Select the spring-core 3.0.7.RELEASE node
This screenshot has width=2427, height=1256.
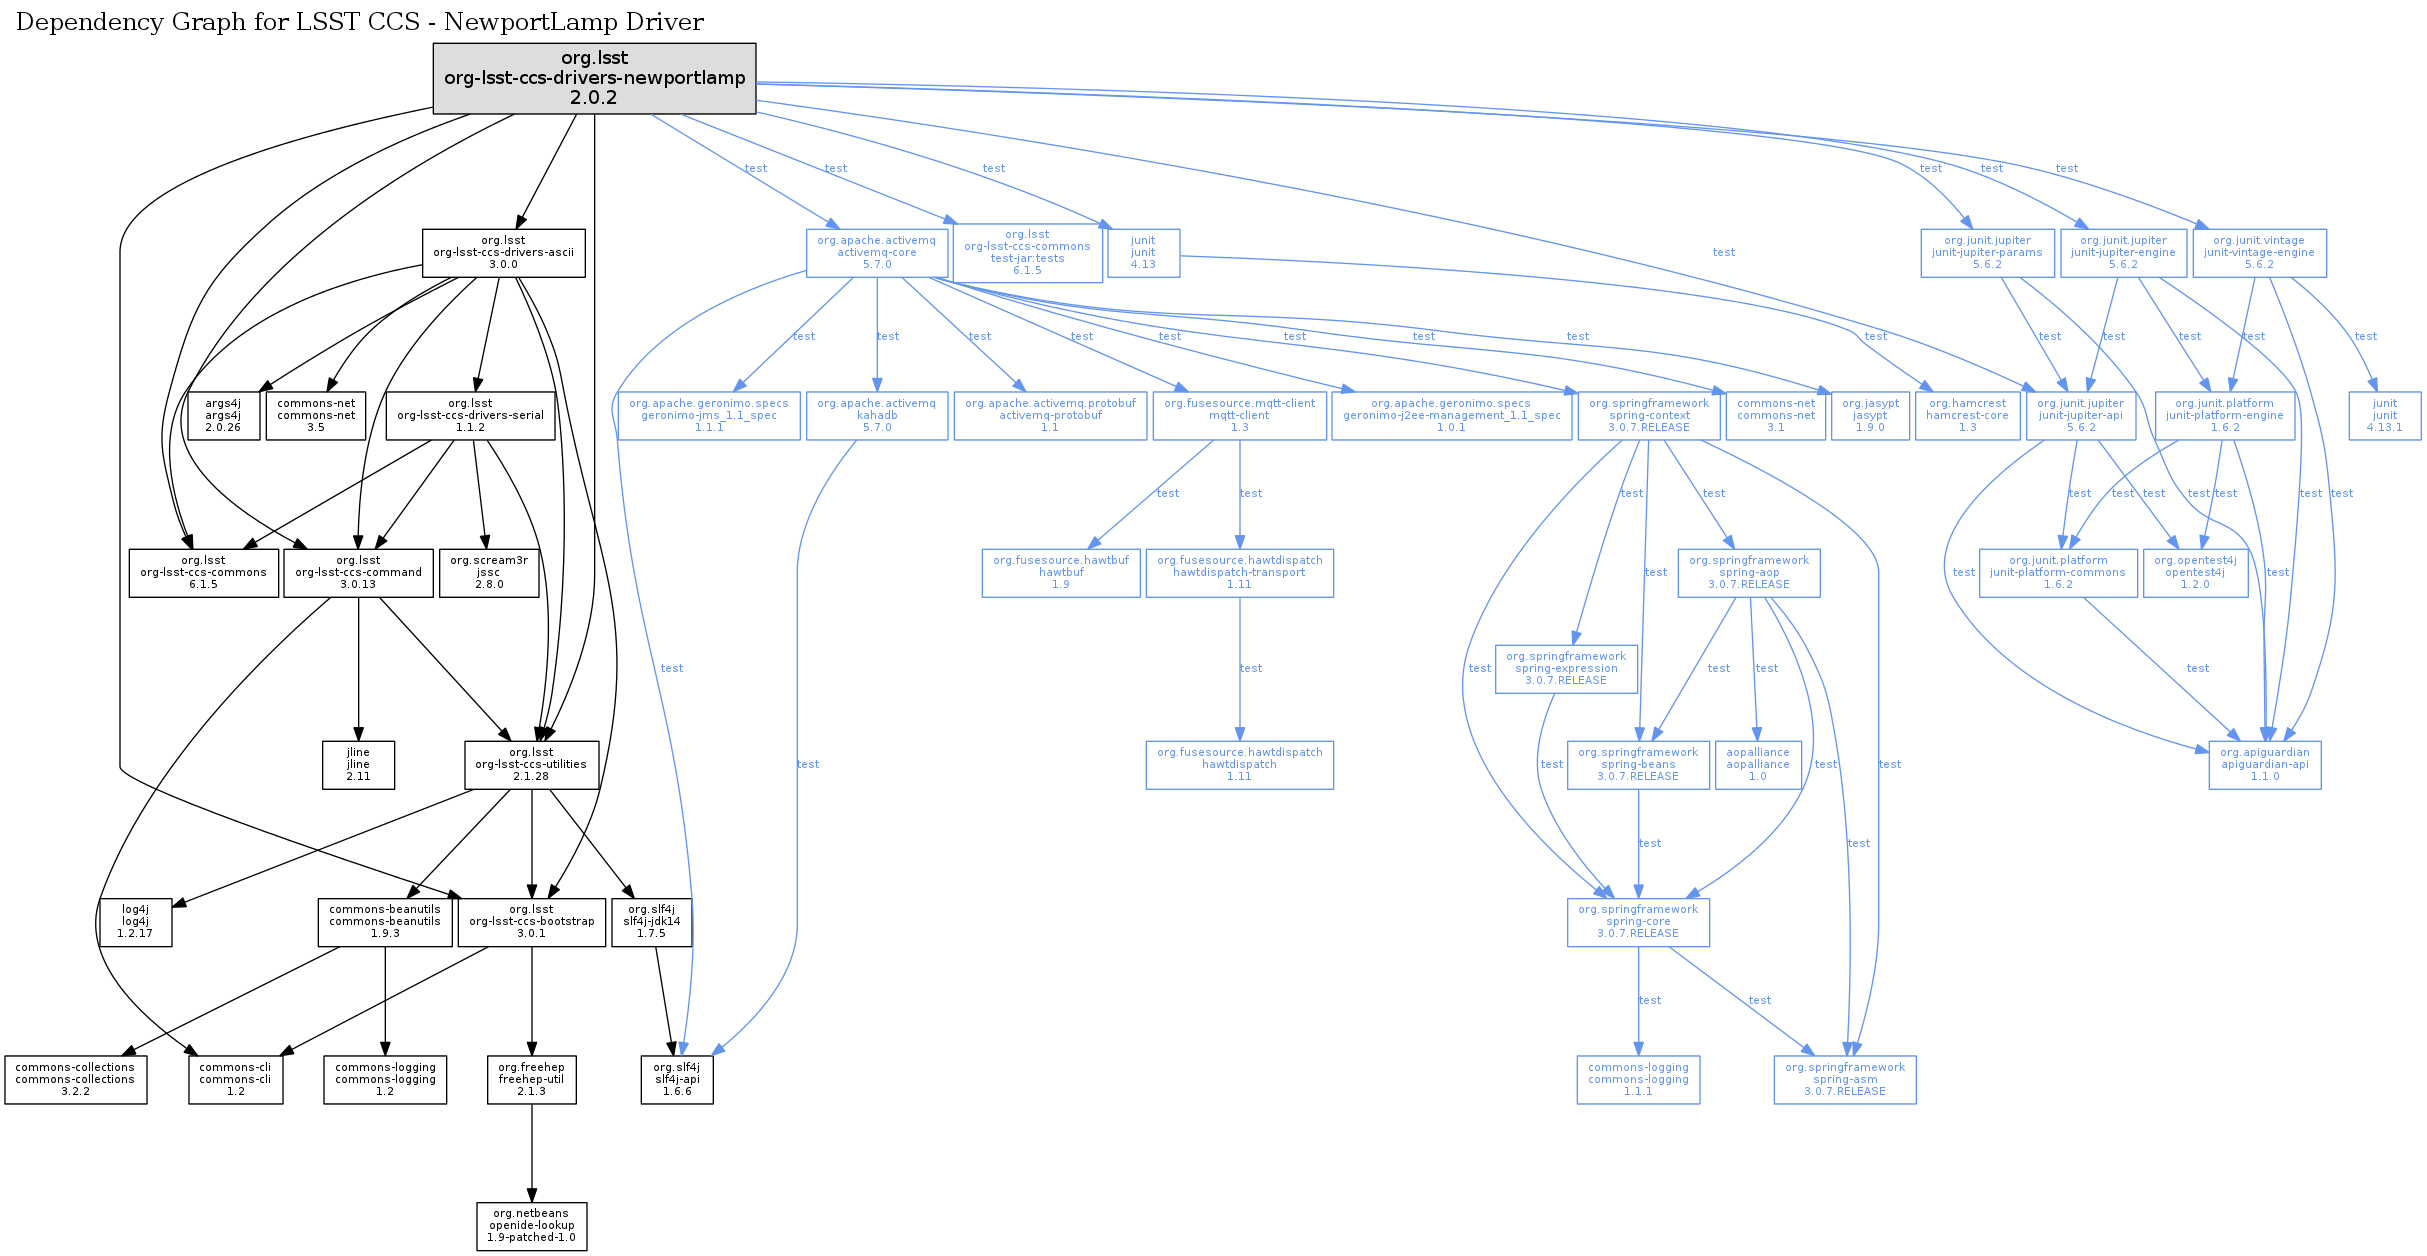pyautogui.click(x=1638, y=921)
